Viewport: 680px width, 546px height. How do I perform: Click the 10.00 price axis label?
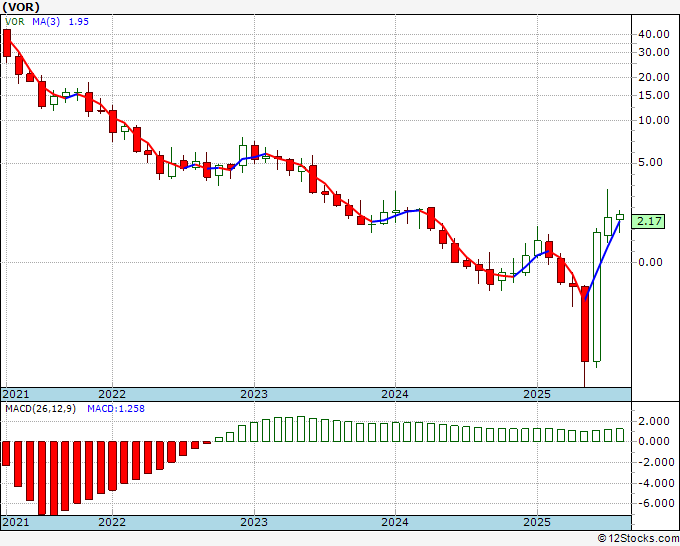(x=654, y=121)
